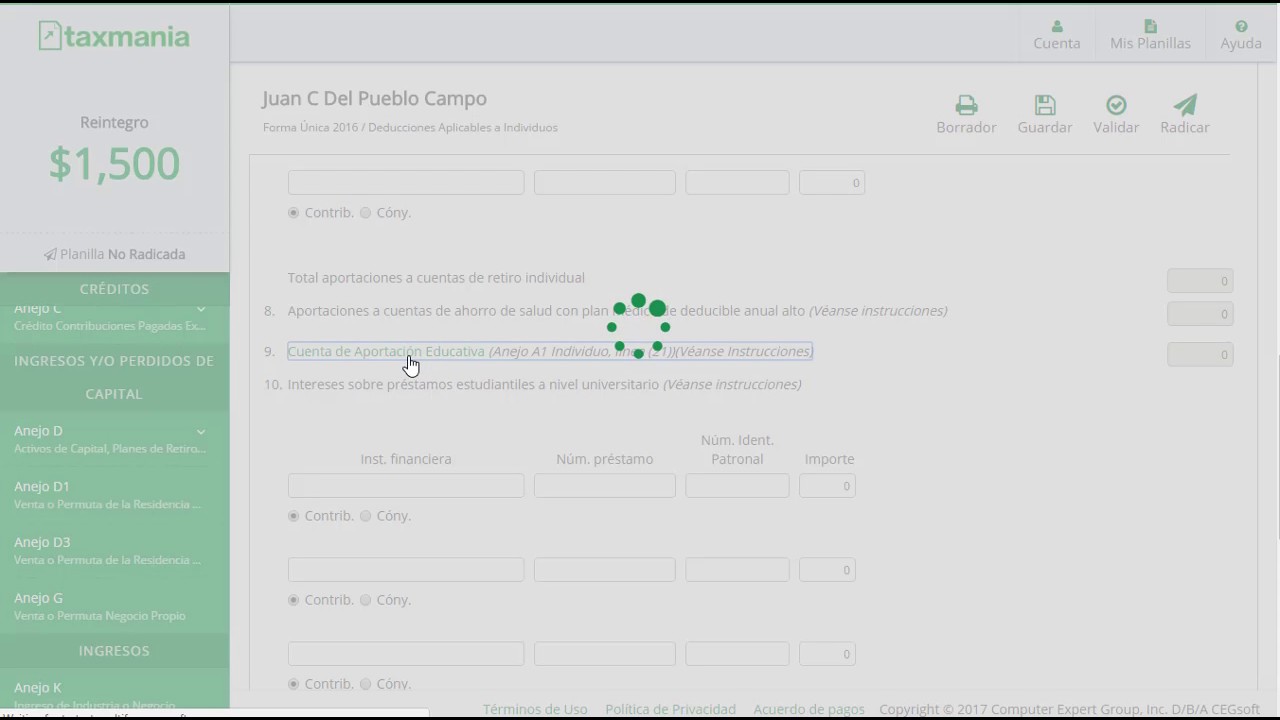
Task: Click the Radicar paper plane icon
Action: coord(1185,105)
